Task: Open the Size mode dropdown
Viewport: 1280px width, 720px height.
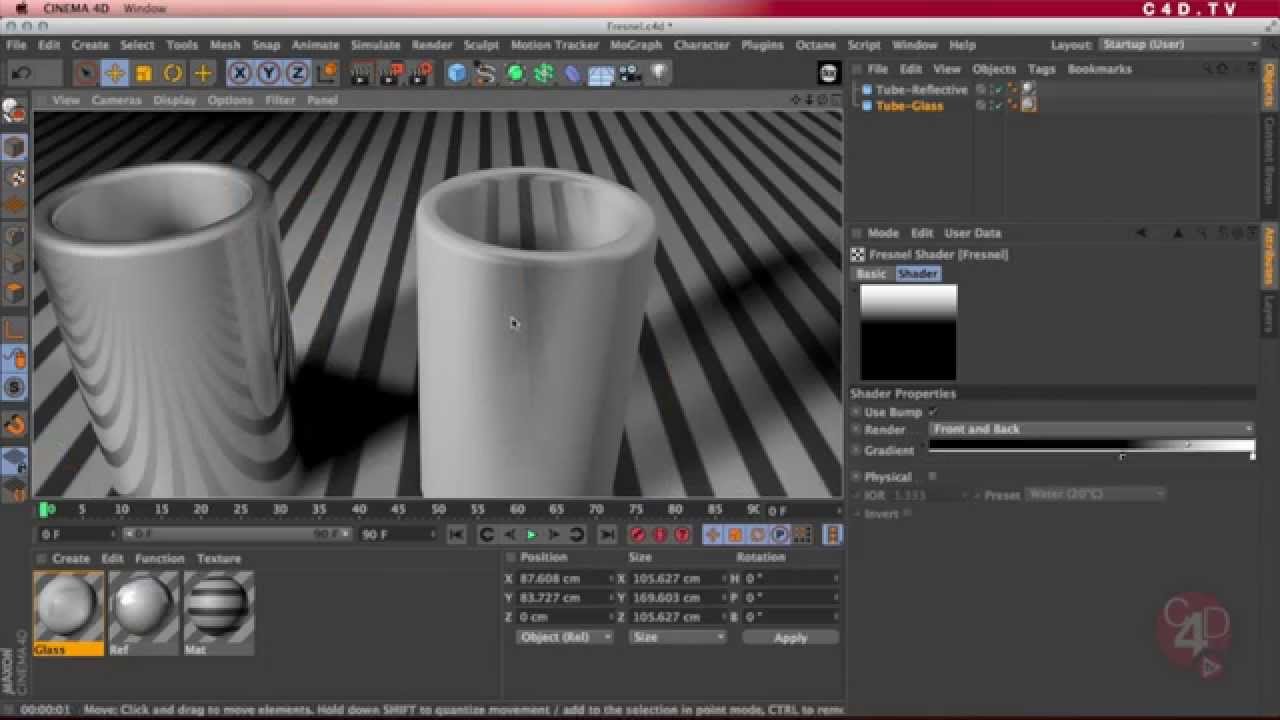Action: [x=677, y=637]
